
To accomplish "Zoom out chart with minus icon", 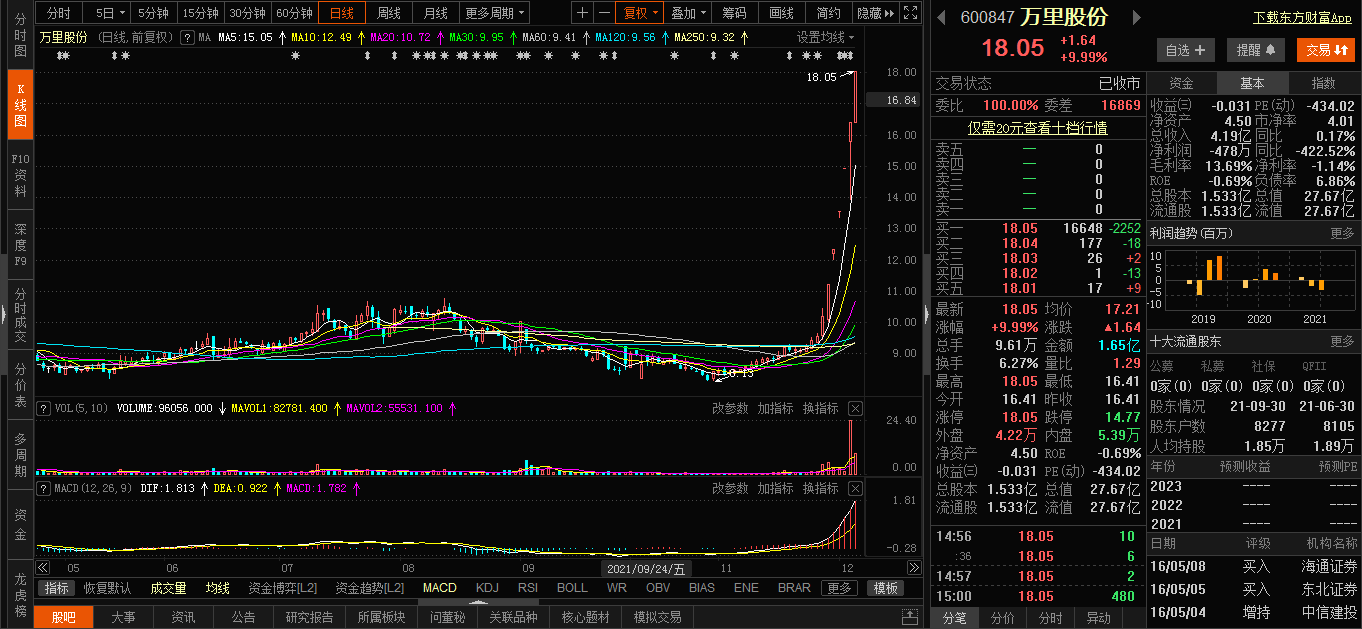I will [604, 13].
